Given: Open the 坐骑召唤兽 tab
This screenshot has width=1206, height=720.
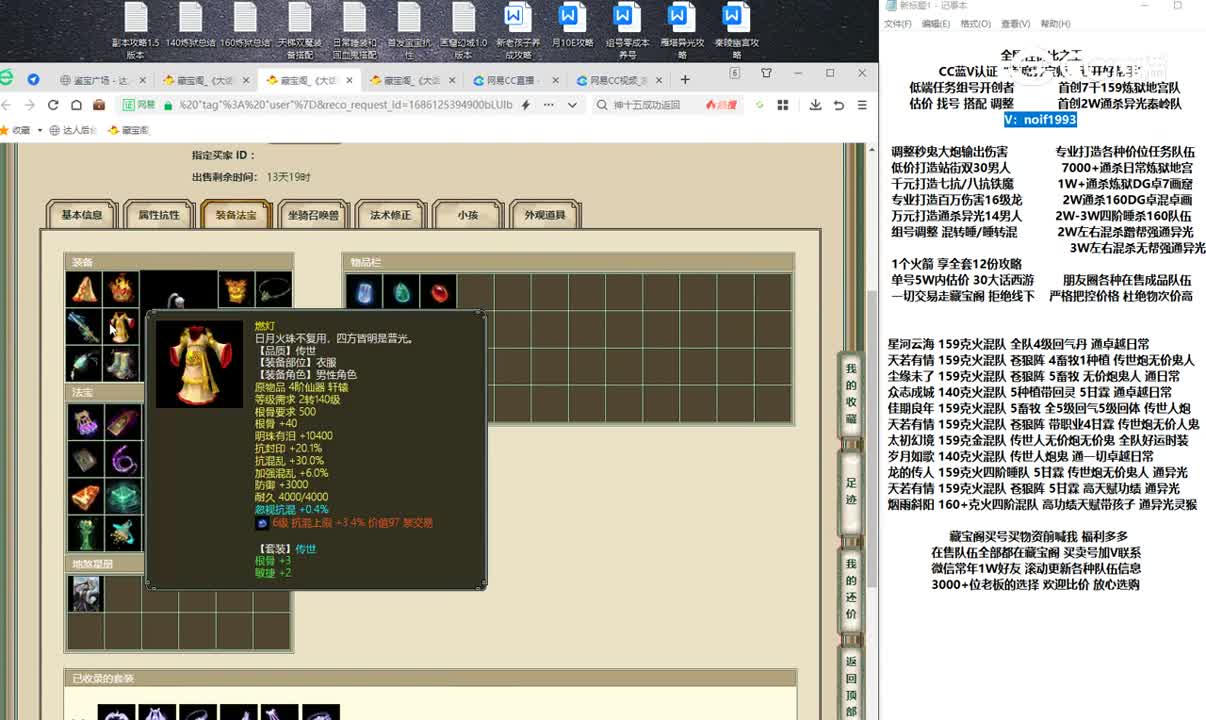Looking at the screenshot, I should click(x=313, y=215).
